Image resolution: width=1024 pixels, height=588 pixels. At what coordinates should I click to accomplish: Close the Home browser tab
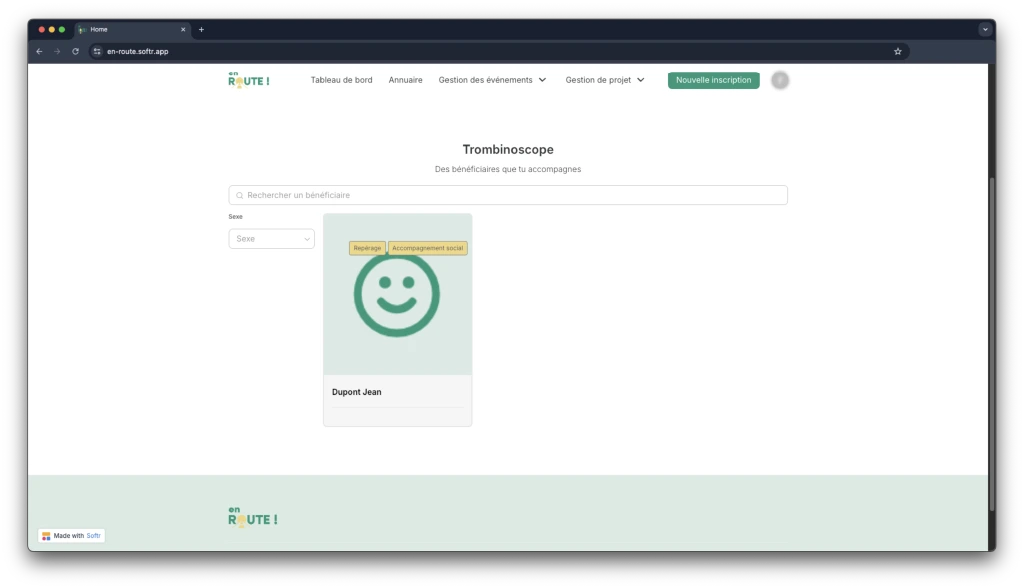[x=183, y=29]
